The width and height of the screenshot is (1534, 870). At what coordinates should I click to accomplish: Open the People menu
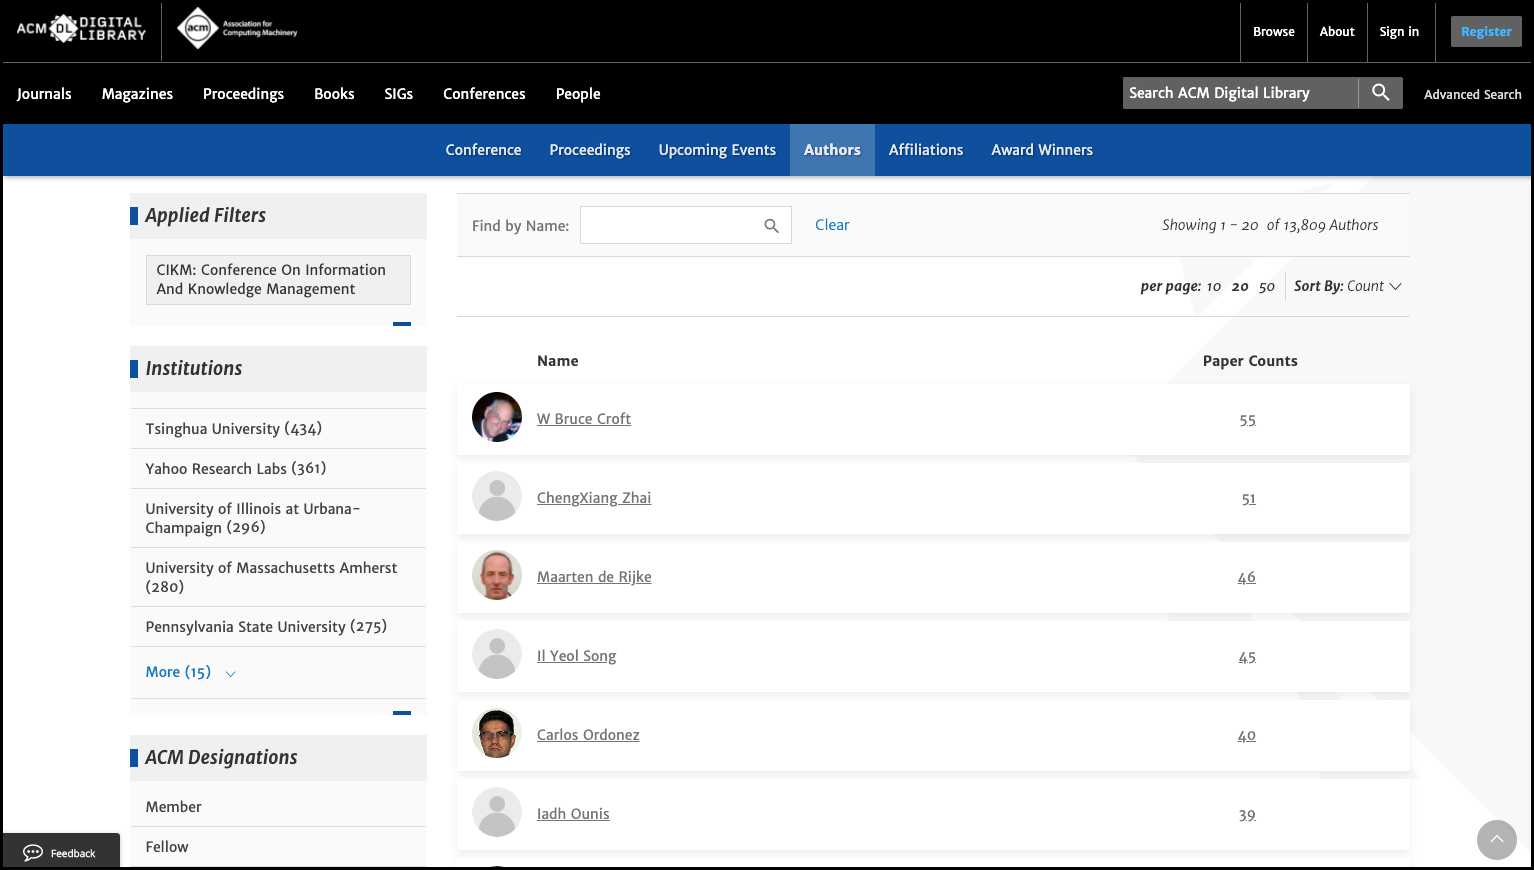(578, 94)
